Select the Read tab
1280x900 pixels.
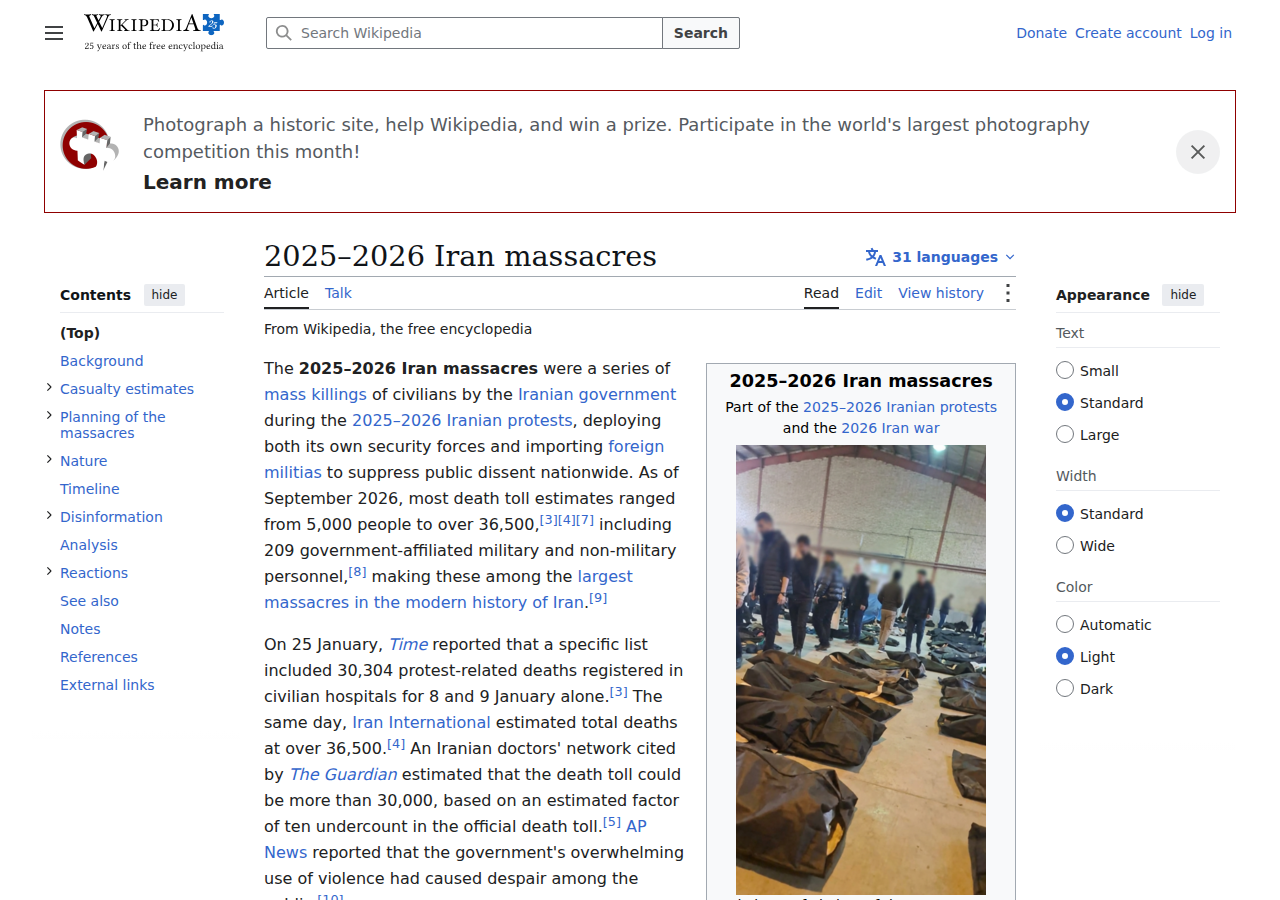click(x=821, y=293)
